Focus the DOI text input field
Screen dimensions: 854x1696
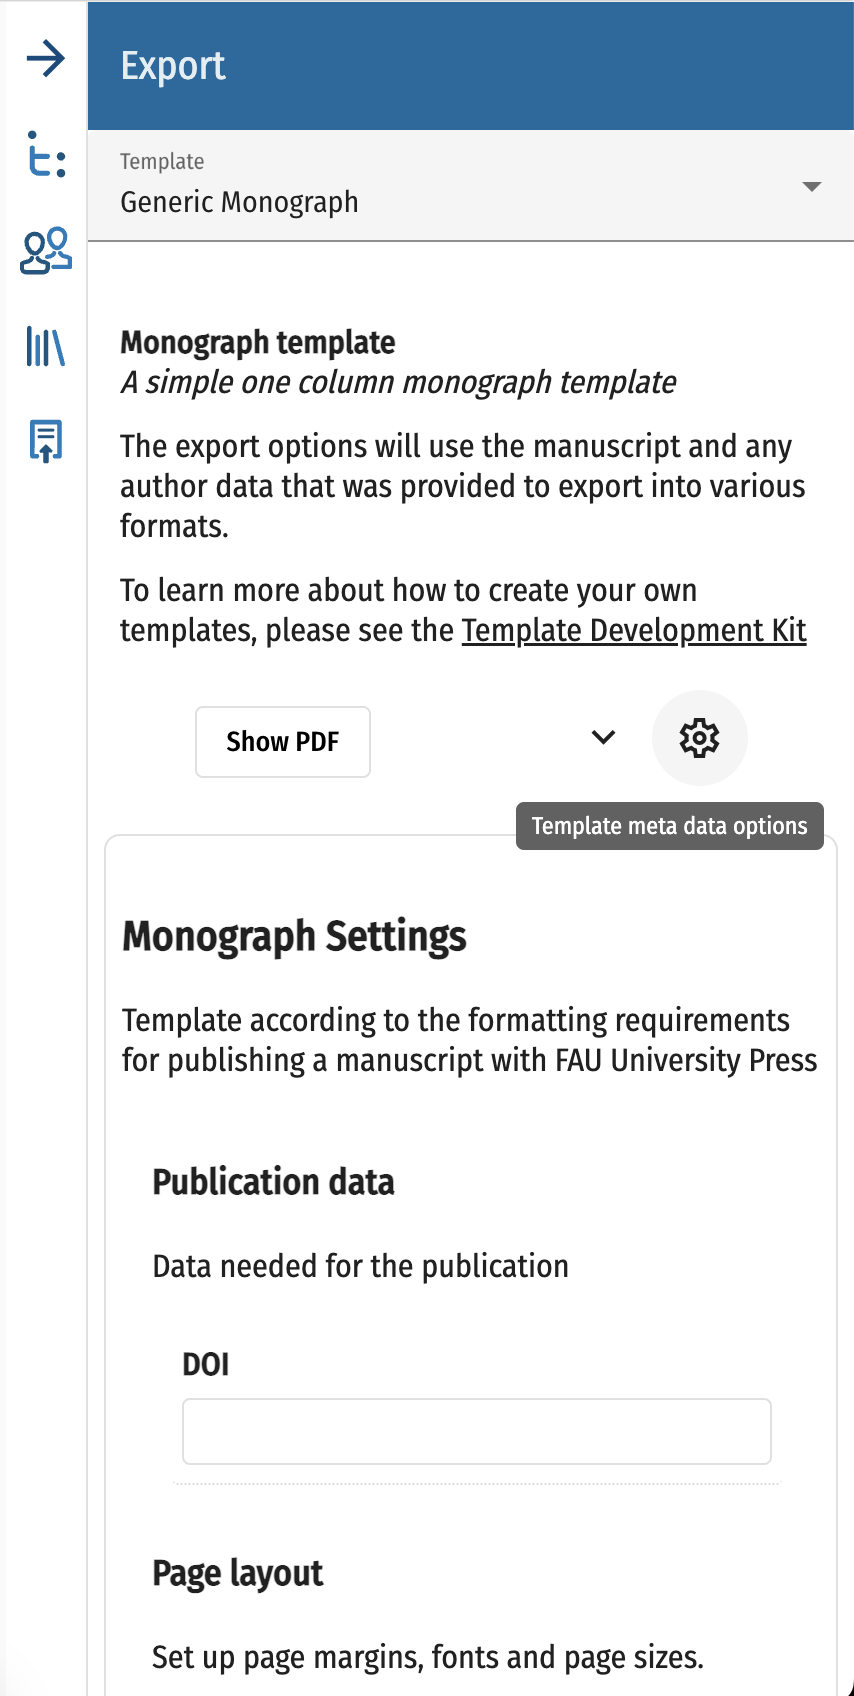476,1431
